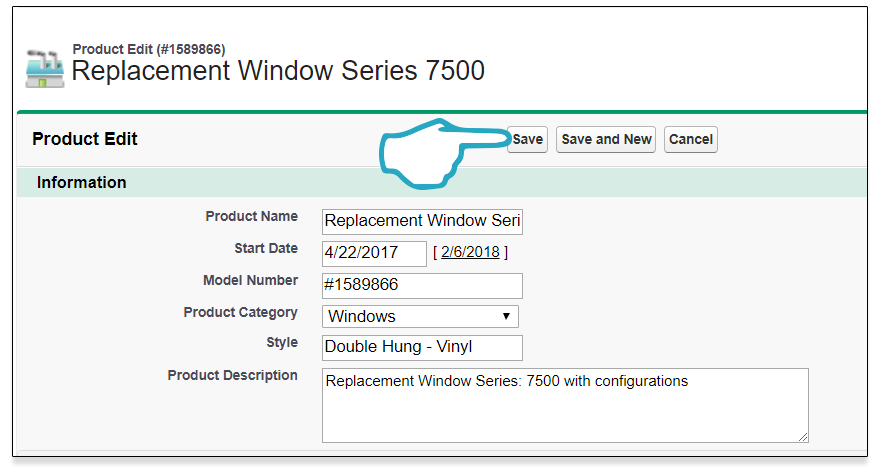This screenshot has height=474, width=881.
Task: Click the Save and New button
Action: pyautogui.click(x=606, y=139)
